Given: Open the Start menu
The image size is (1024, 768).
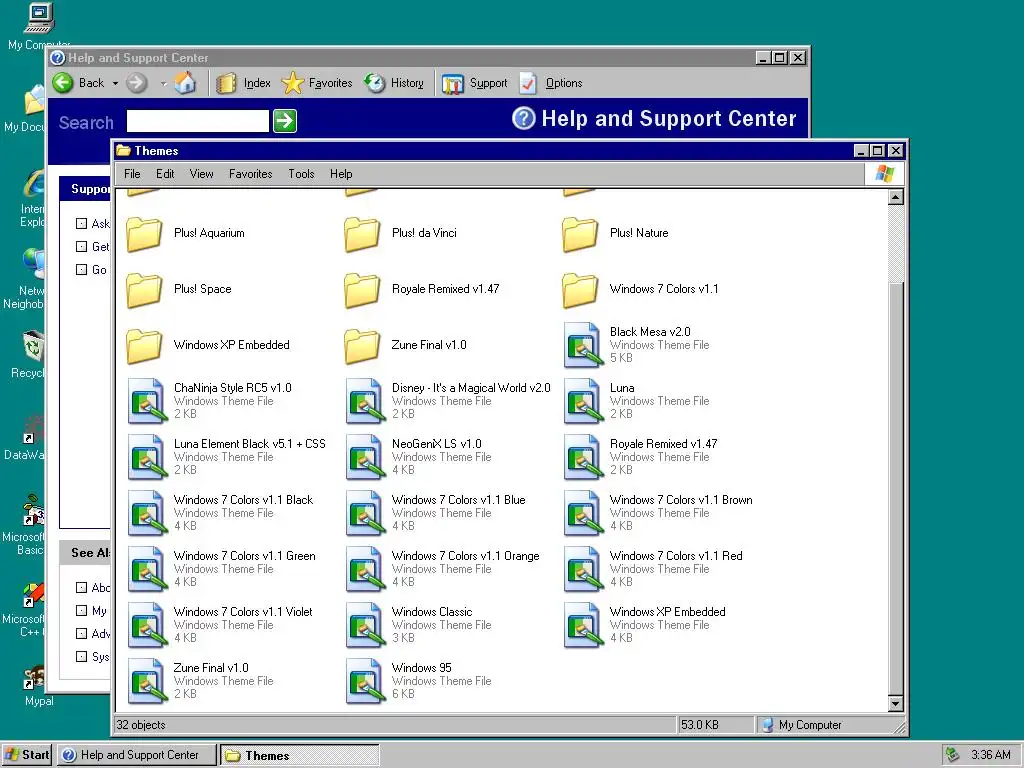Looking at the screenshot, I should click(x=27, y=755).
